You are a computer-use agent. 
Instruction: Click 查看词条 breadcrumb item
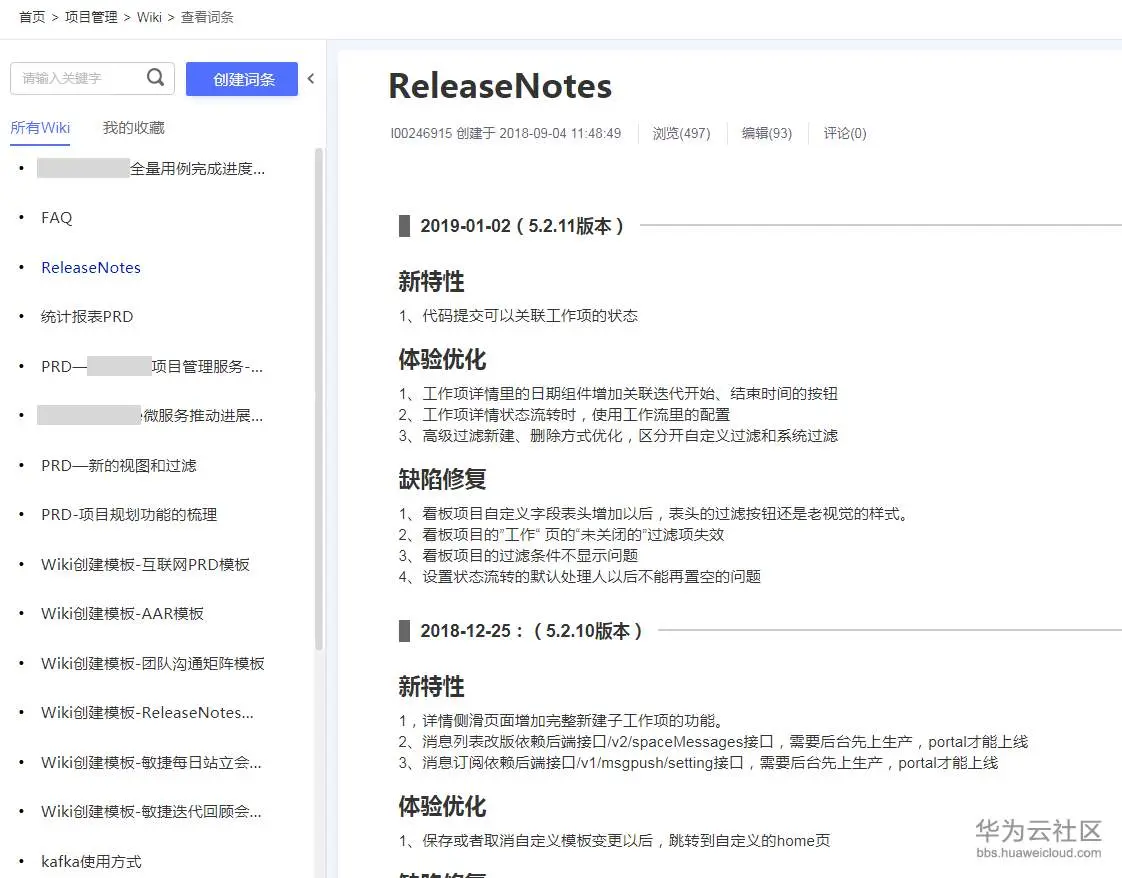pyautogui.click(x=207, y=17)
